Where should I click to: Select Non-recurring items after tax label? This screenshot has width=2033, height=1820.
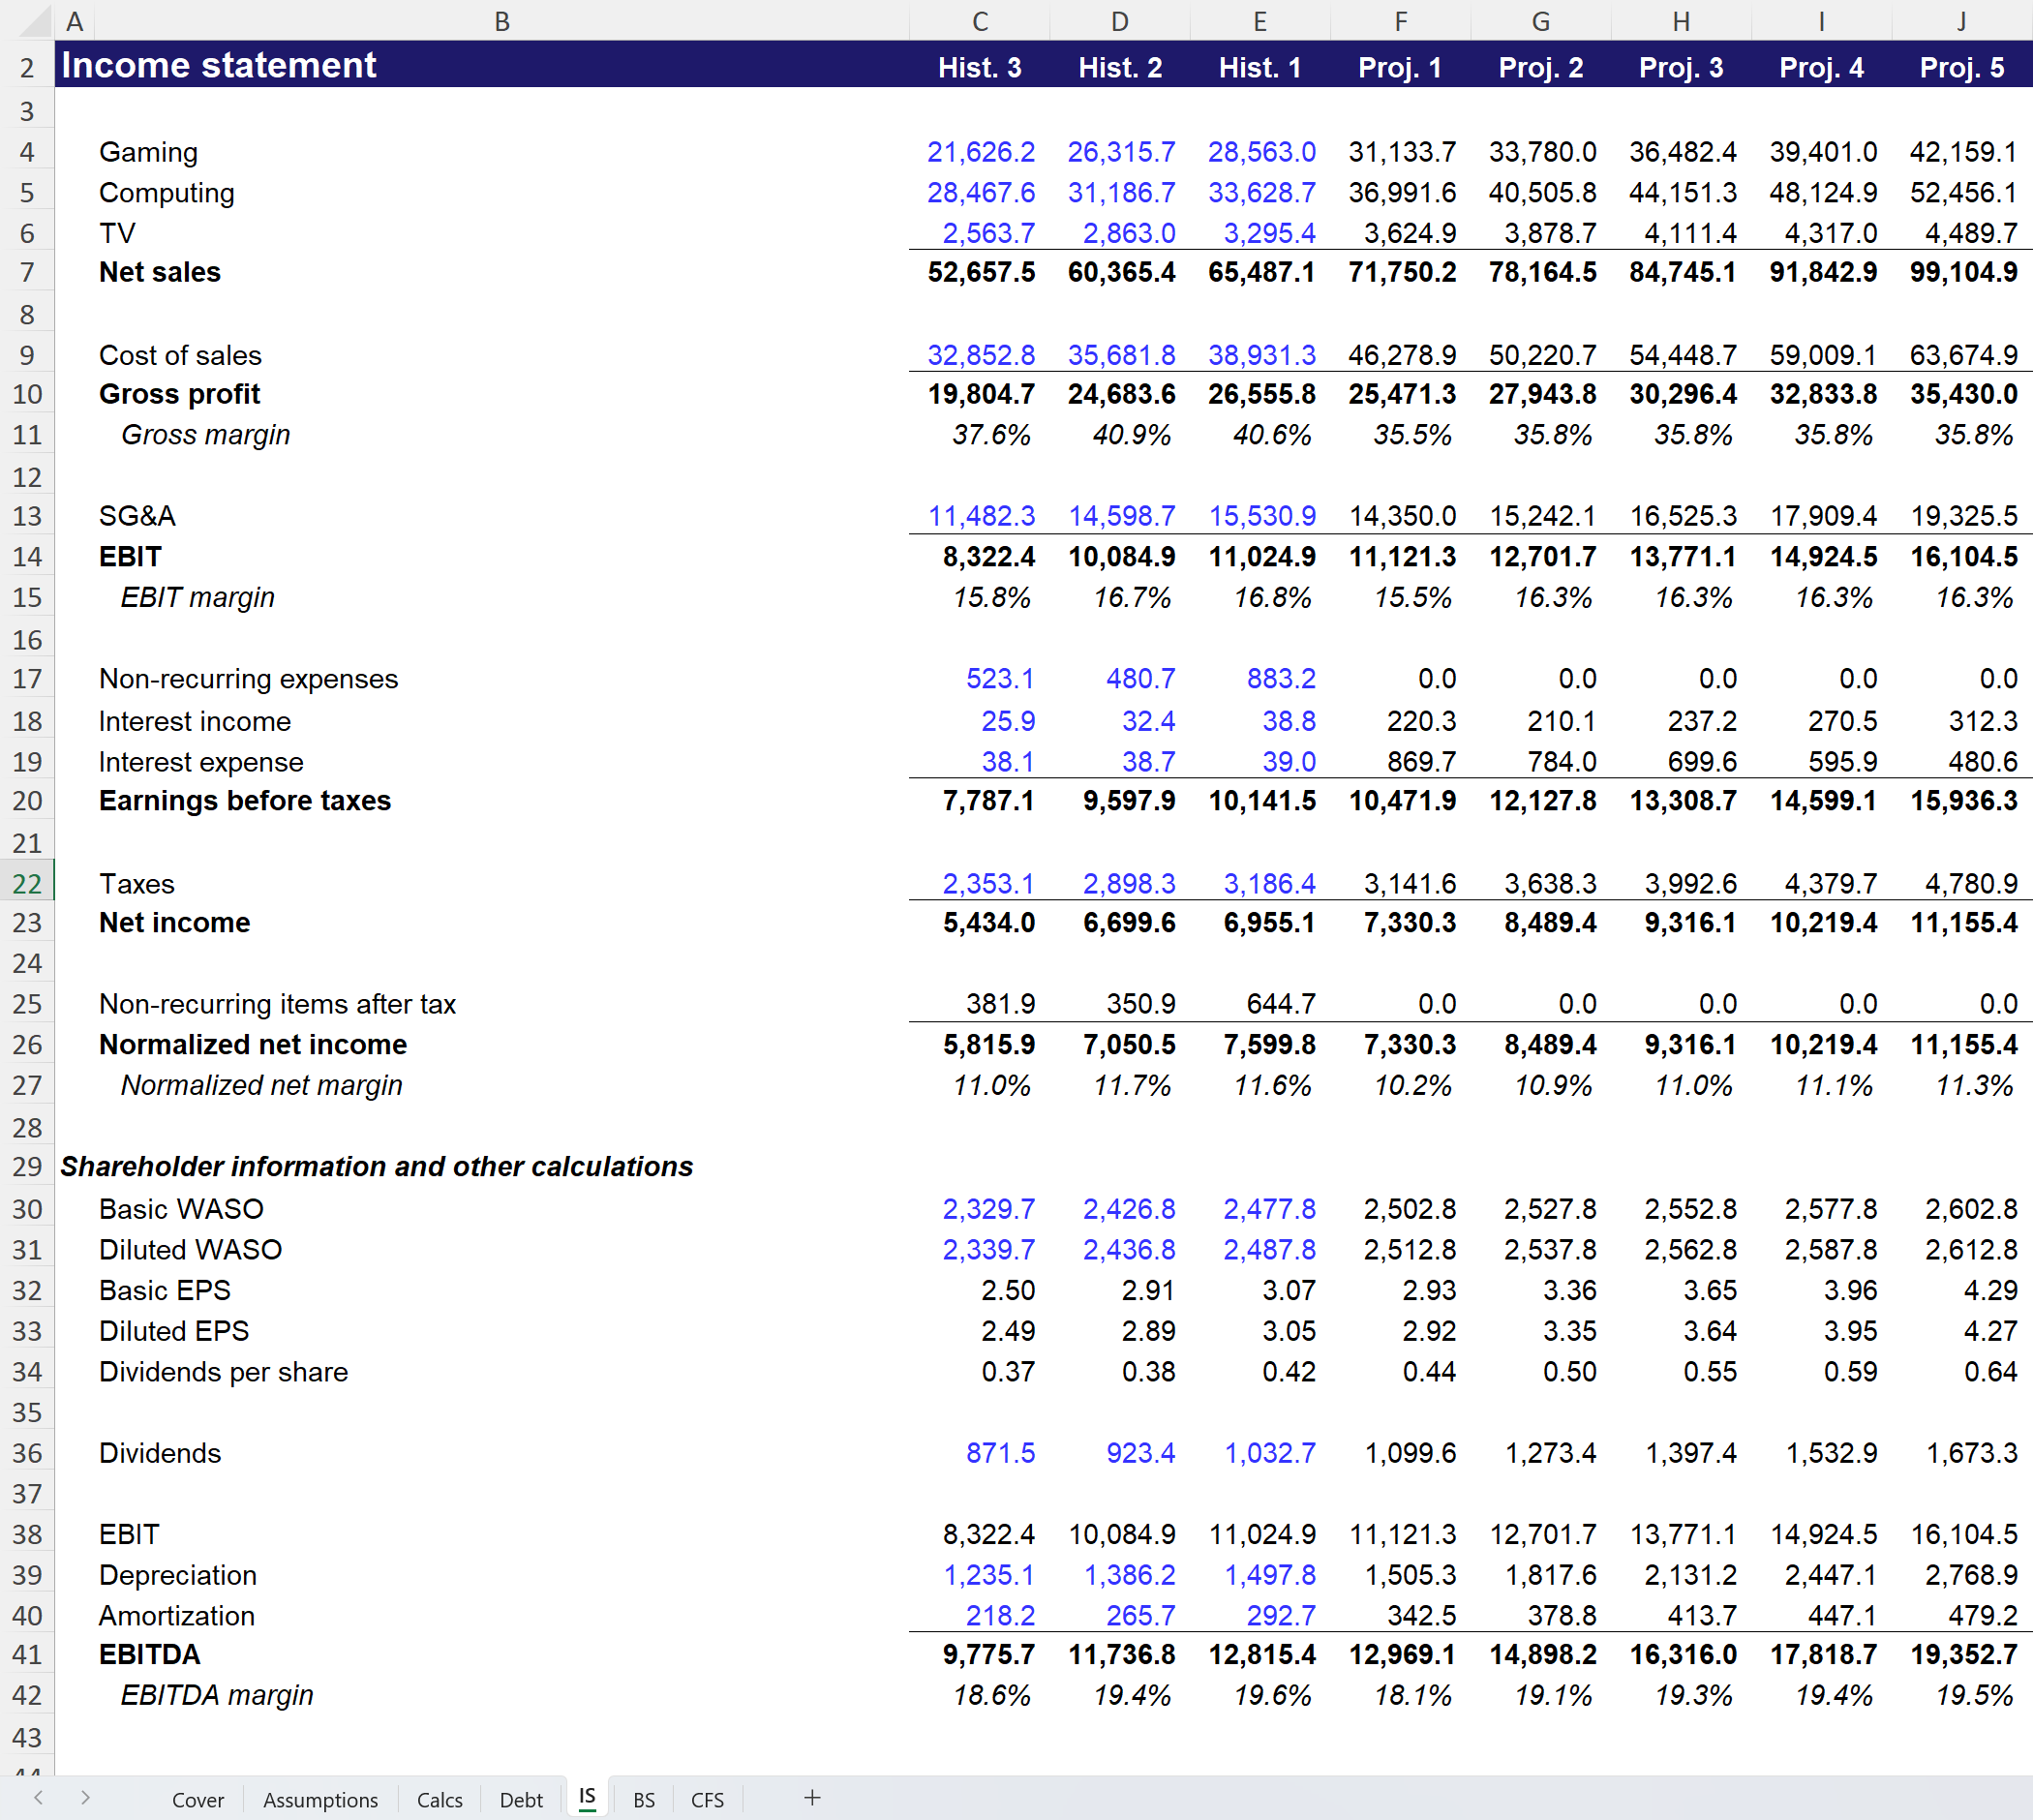click(277, 1004)
